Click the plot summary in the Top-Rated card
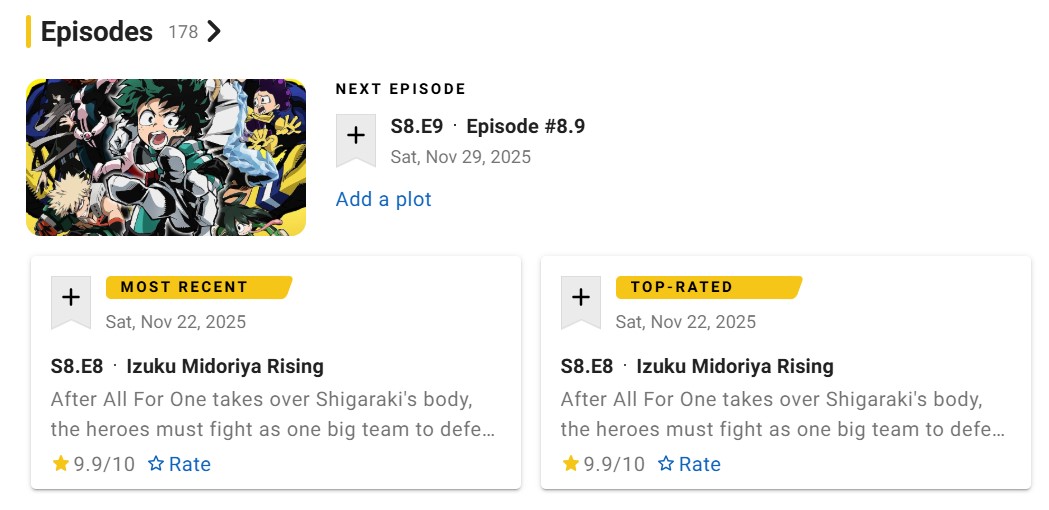Image resolution: width=1049 pixels, height=510 pixels. point(782,414)
